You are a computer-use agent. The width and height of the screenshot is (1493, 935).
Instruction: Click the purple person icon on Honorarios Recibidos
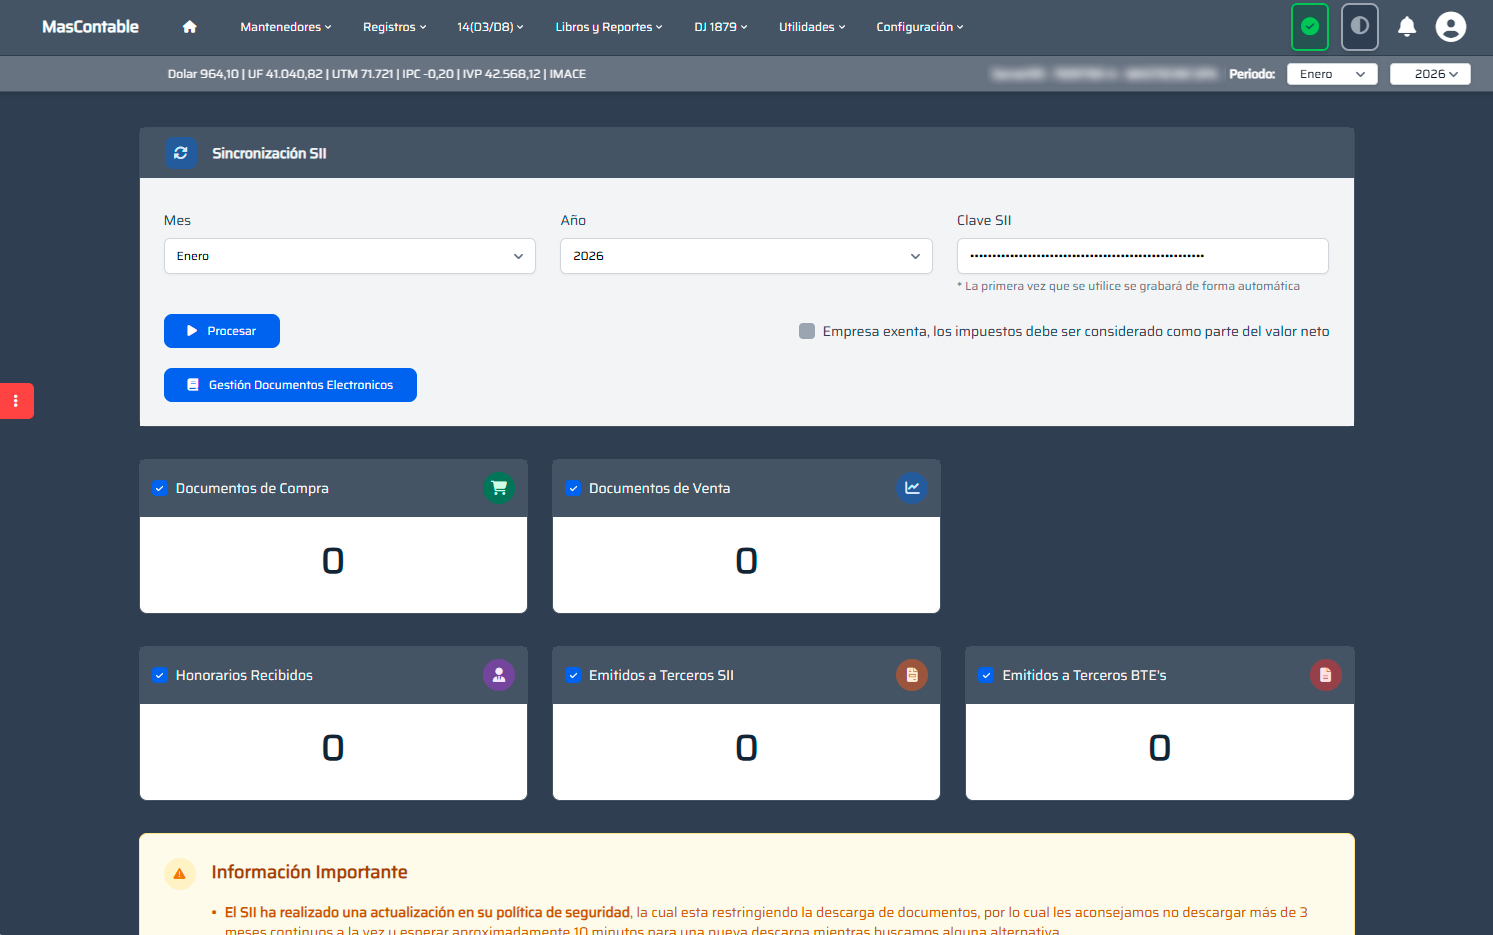click(x=499, y=675)
